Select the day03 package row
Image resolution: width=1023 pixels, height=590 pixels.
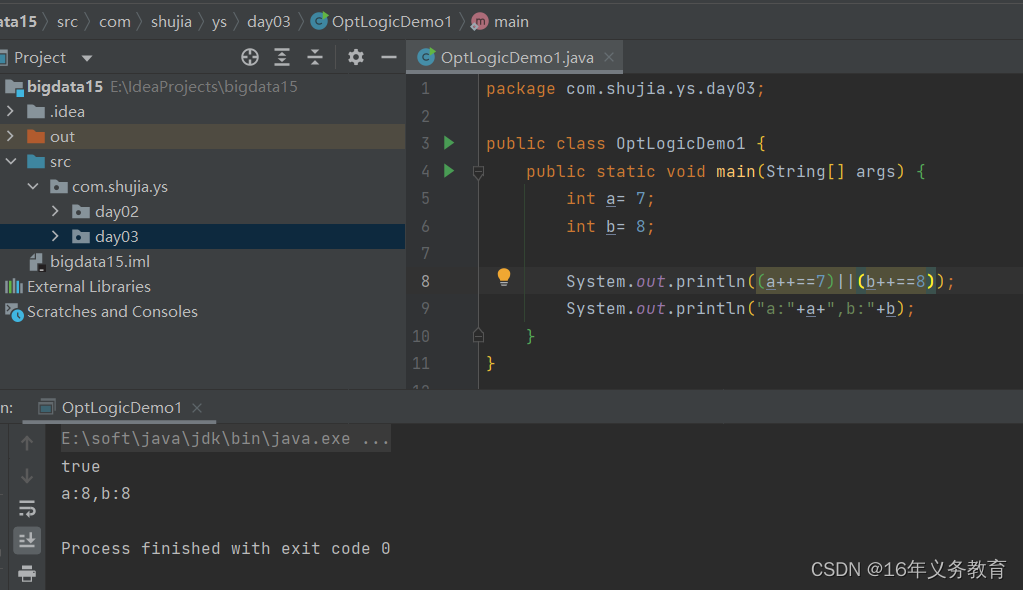pyautogui.click(x=202, y=236)
